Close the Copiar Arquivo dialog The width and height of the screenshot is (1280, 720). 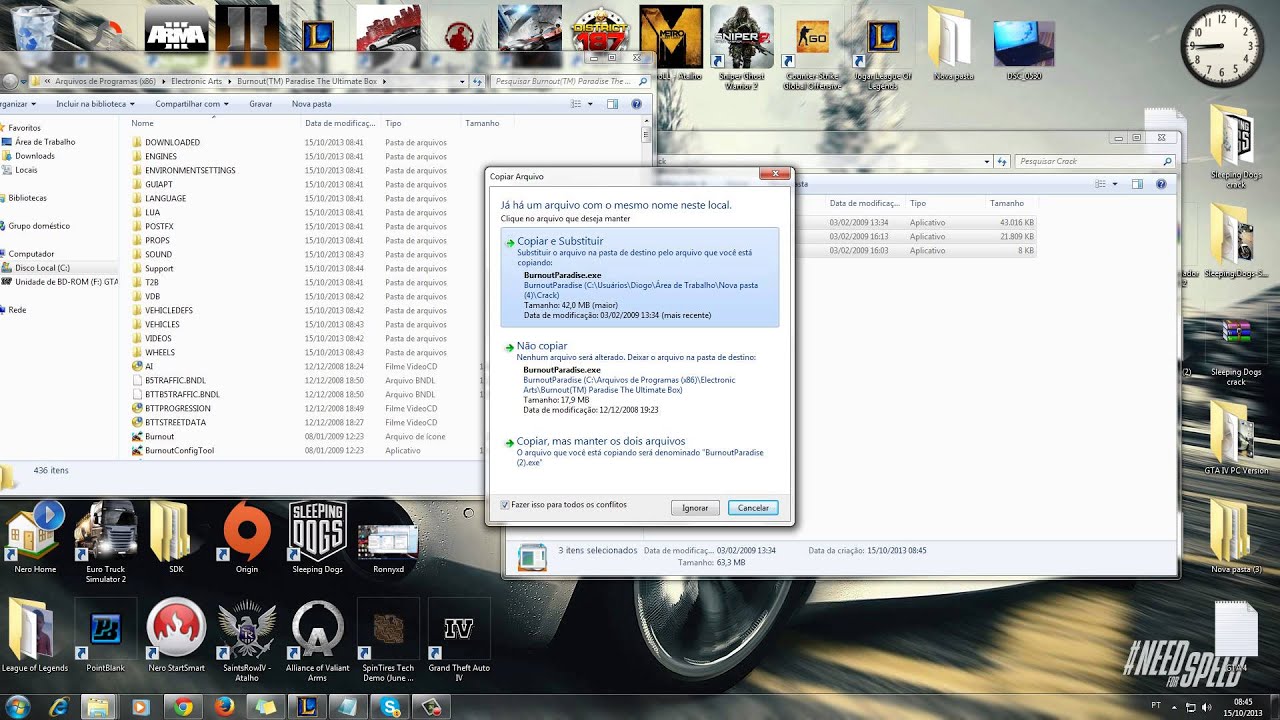[x=775, y=174]
